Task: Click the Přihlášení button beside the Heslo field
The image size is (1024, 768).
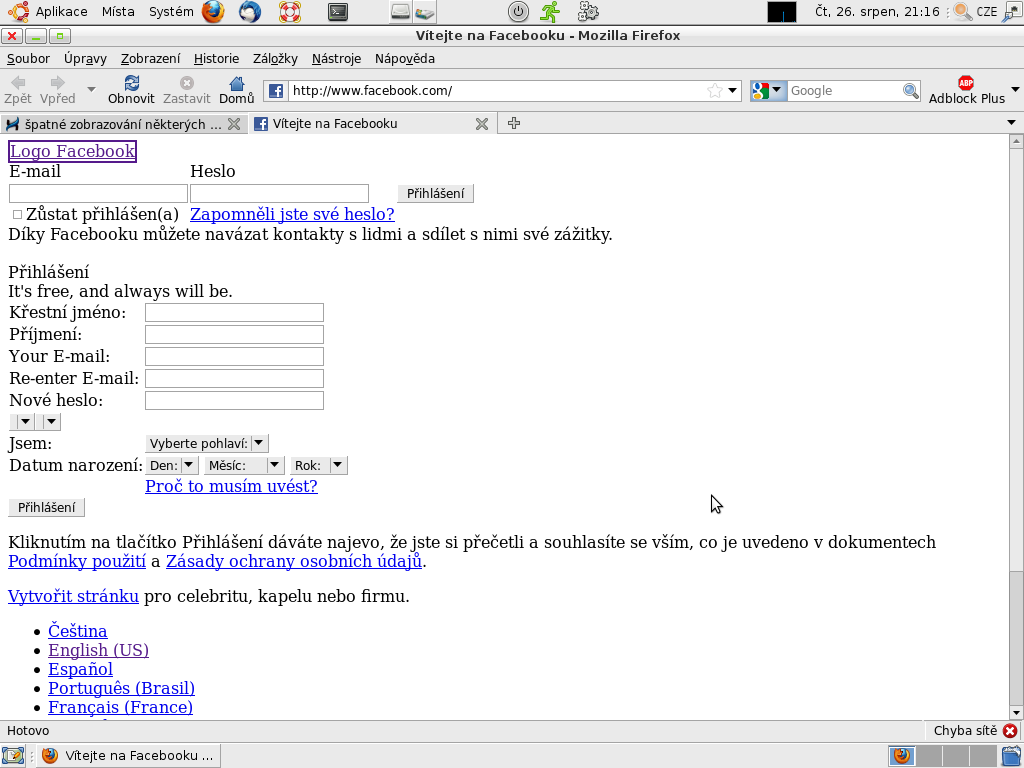Action: [436, 193]
